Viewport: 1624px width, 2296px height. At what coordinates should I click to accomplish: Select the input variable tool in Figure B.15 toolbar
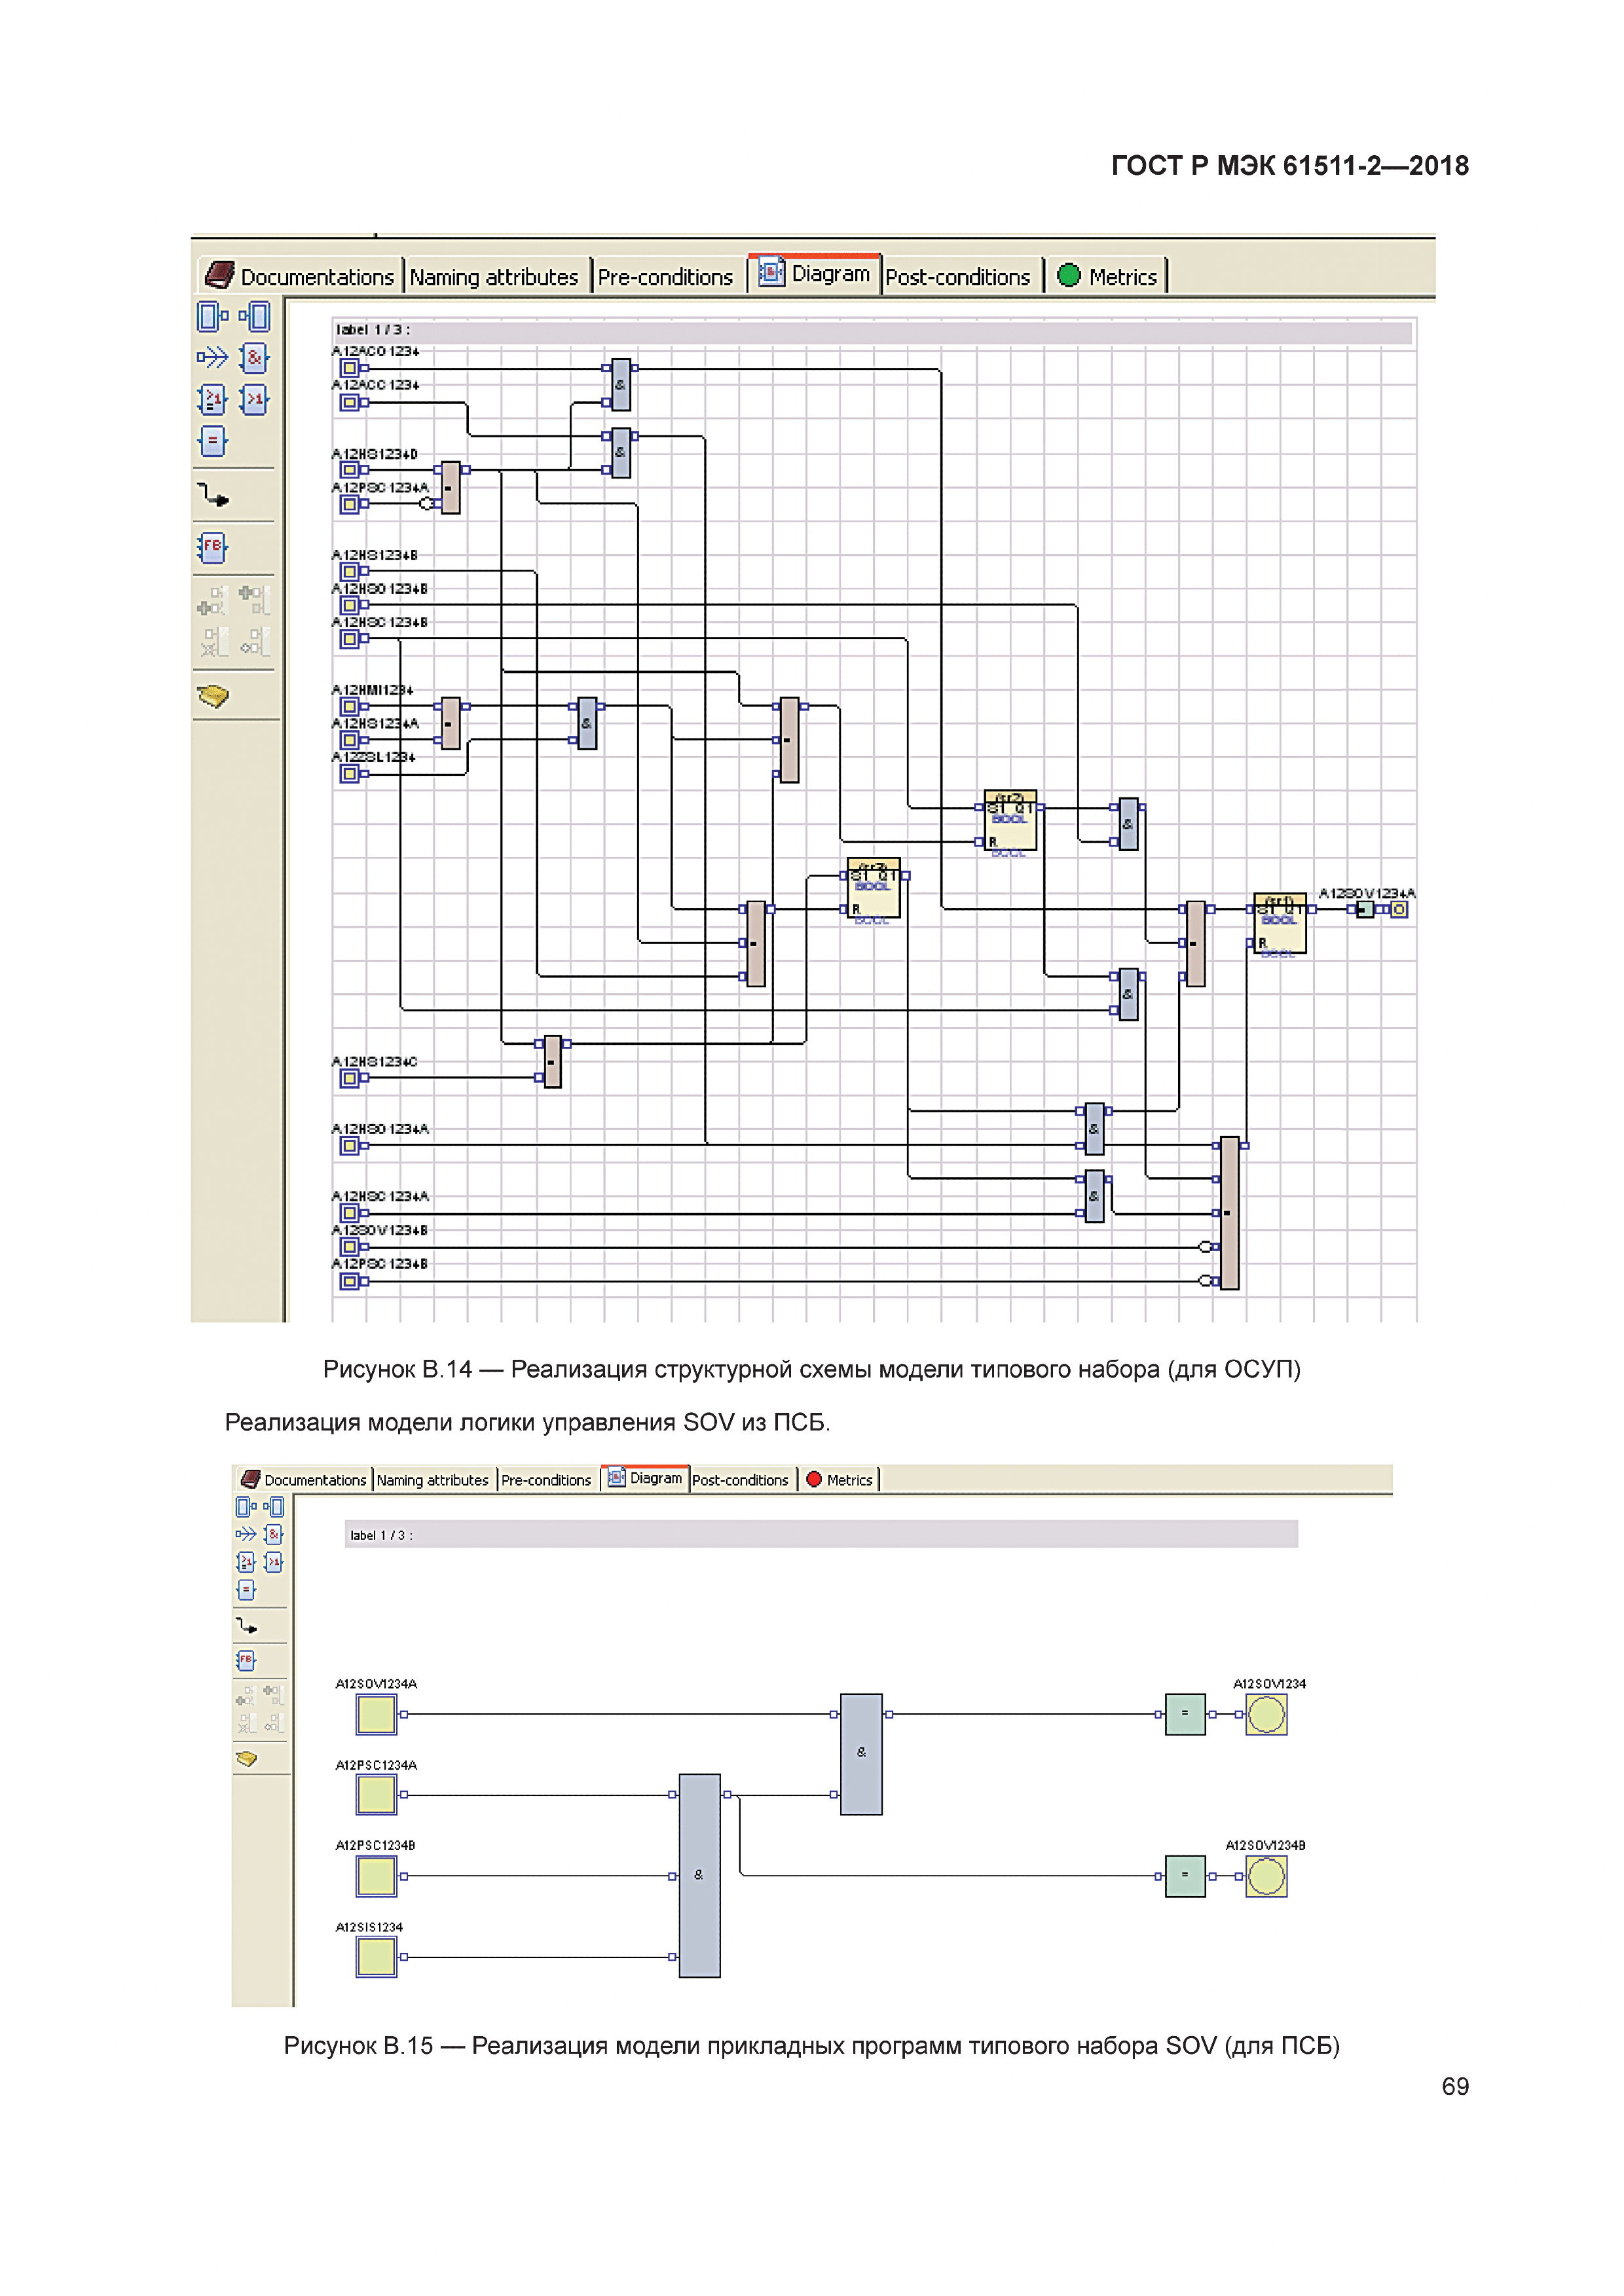(246, 1507)
